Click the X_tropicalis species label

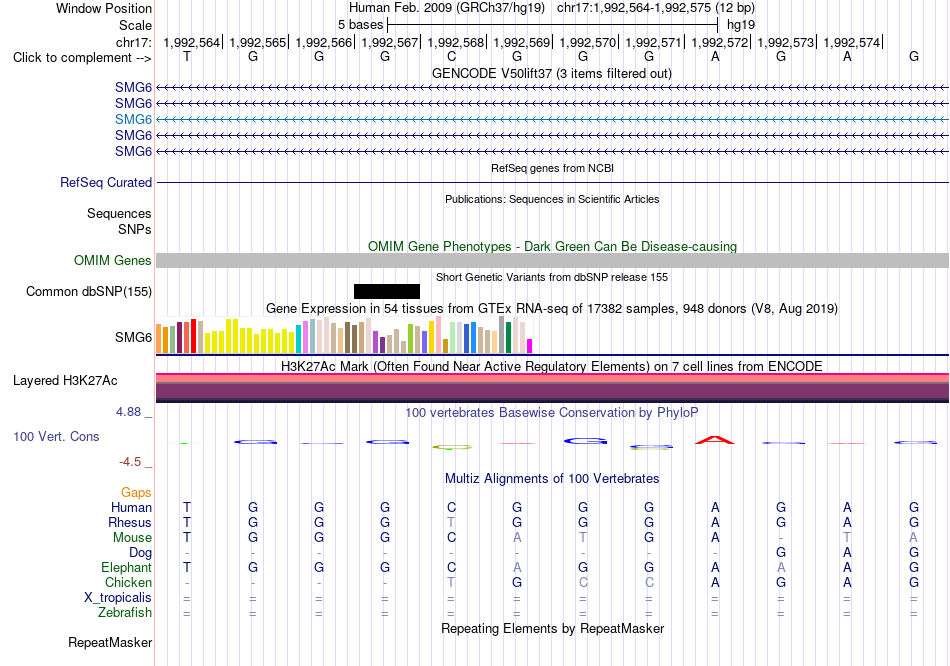pos(118,598)
